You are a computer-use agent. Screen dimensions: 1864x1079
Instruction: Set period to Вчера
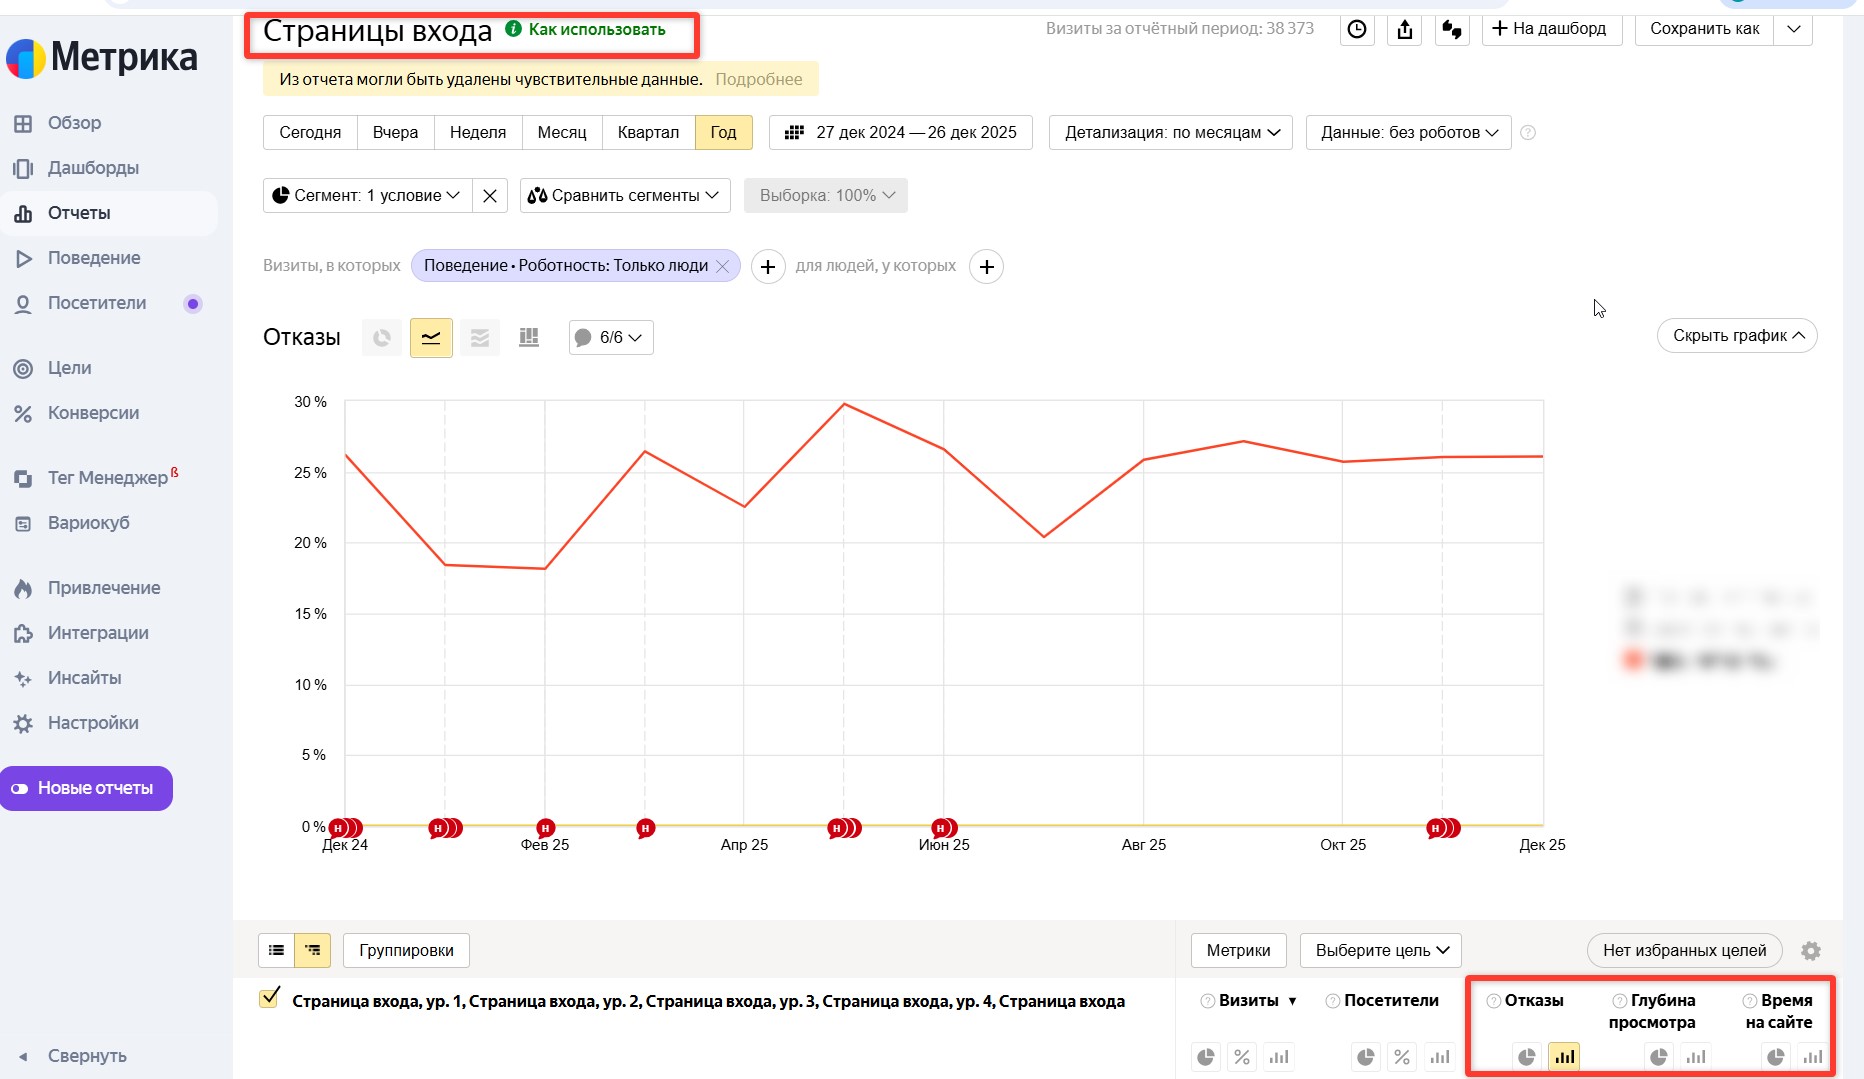[x=396, y=132]
